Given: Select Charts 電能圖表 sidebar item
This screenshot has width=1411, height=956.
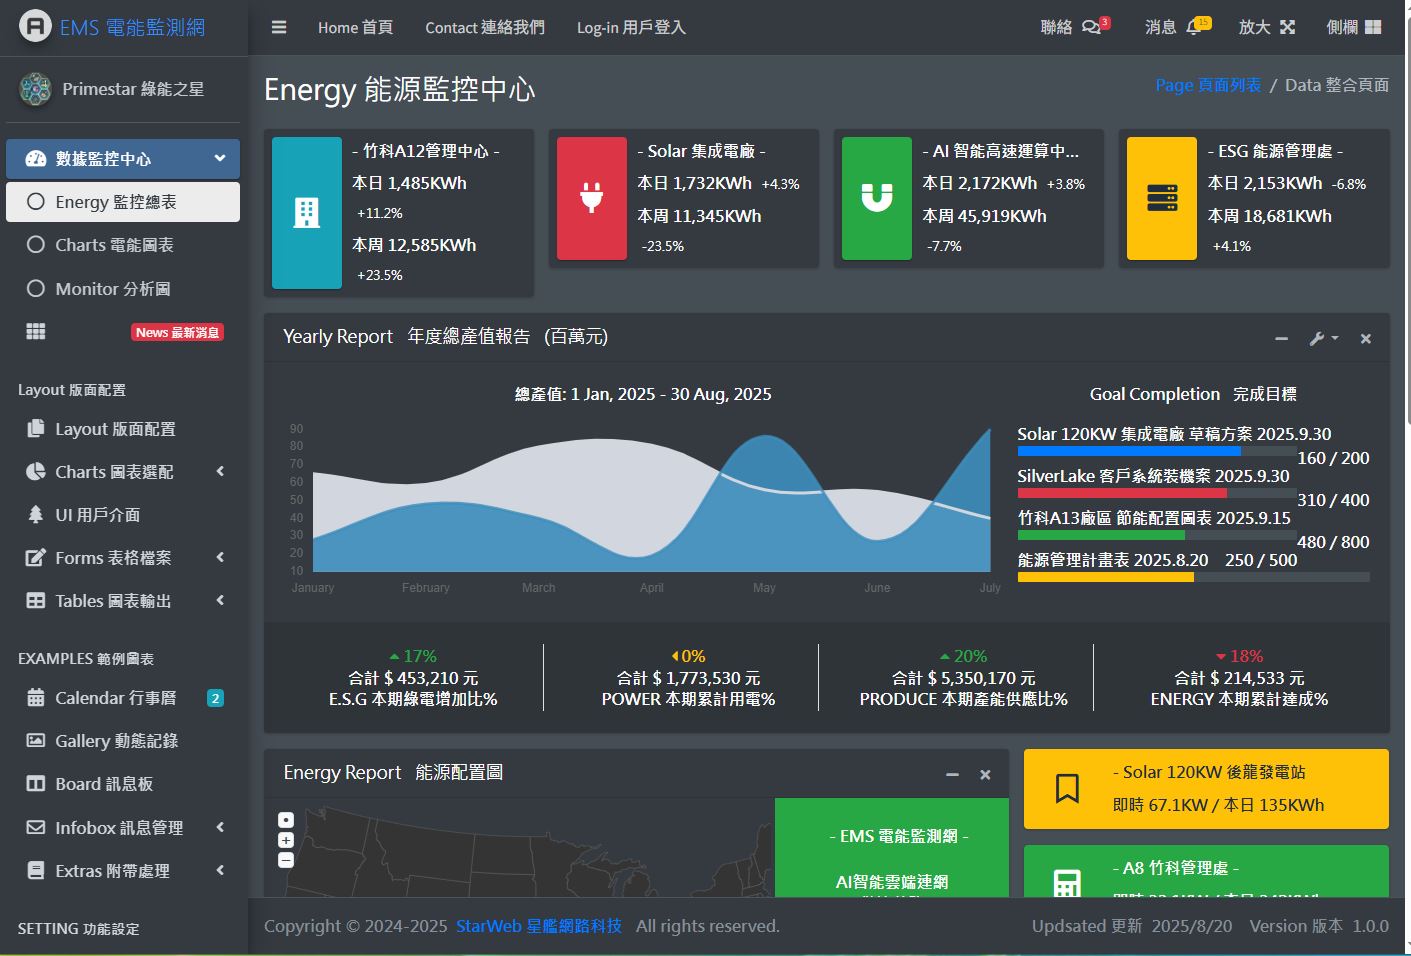Looking at the screenshot, I should pos(123,245).
